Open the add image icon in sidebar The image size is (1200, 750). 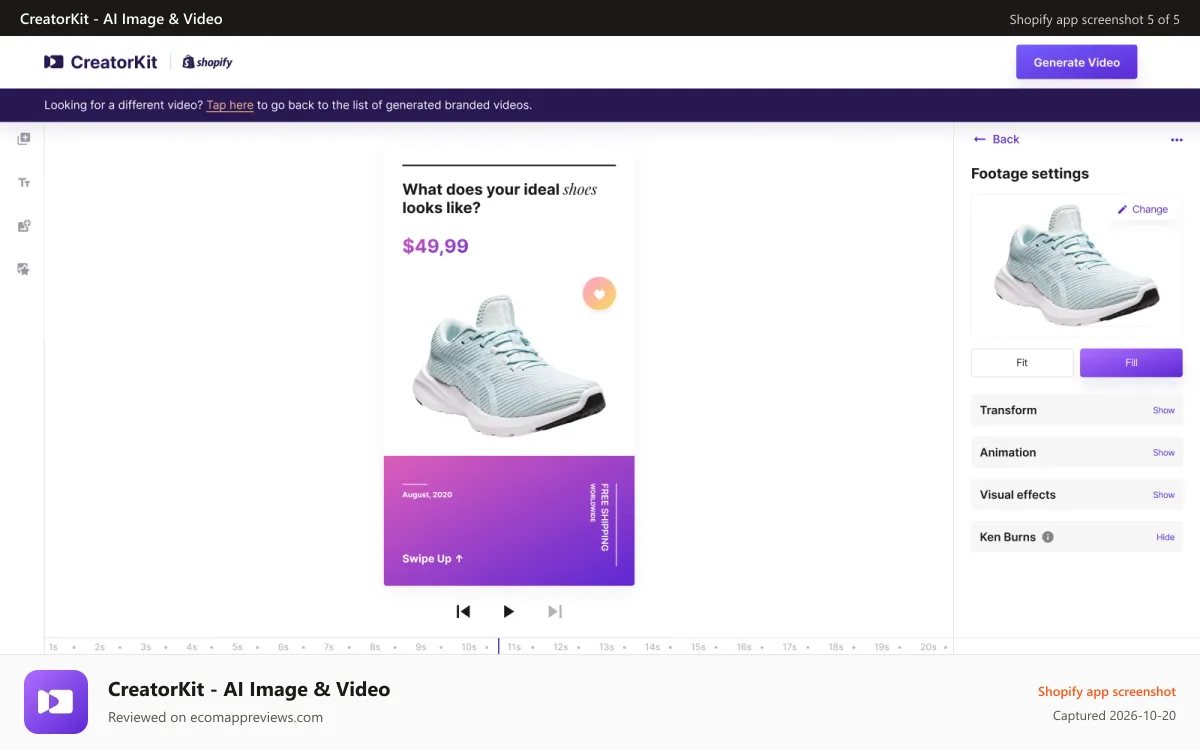coord(24,226)
